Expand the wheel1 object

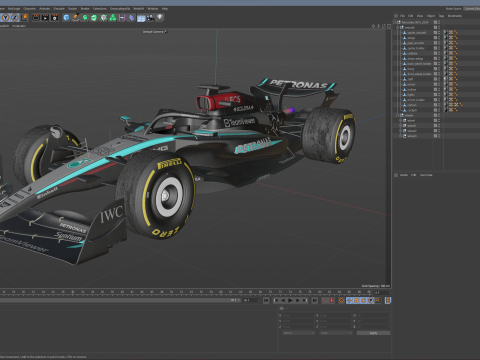[401, 126]
